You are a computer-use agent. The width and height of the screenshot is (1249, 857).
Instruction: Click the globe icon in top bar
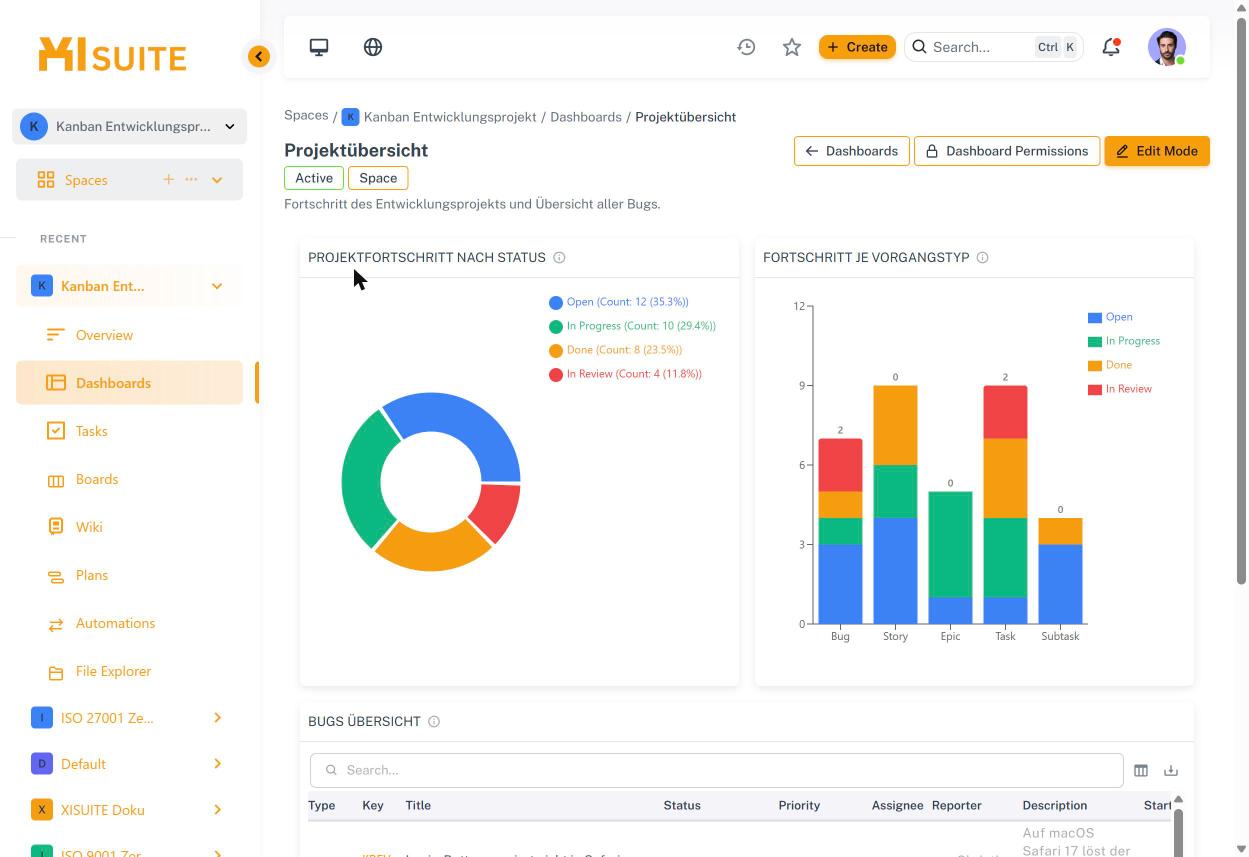(373, 47)
